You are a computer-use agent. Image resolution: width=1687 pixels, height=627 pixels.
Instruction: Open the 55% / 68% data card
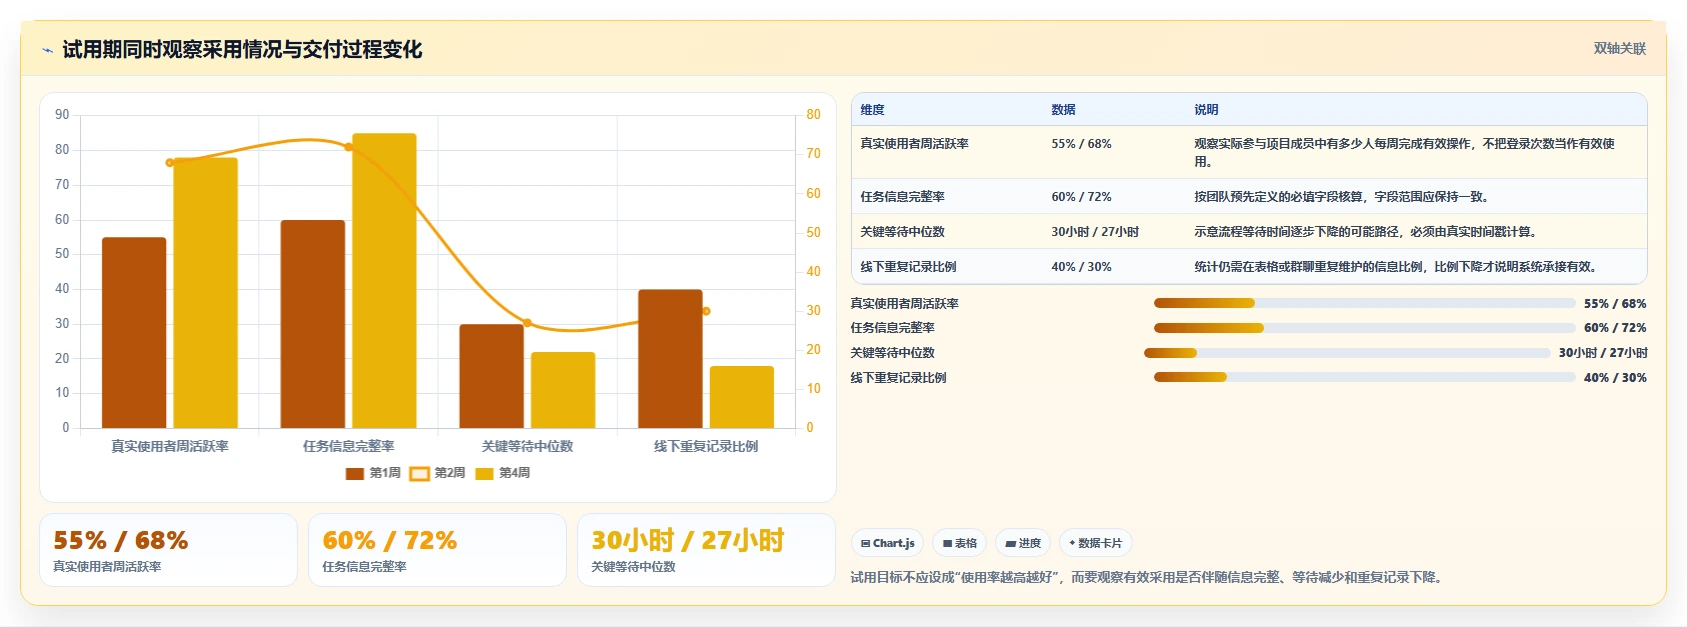coord(168,550)
